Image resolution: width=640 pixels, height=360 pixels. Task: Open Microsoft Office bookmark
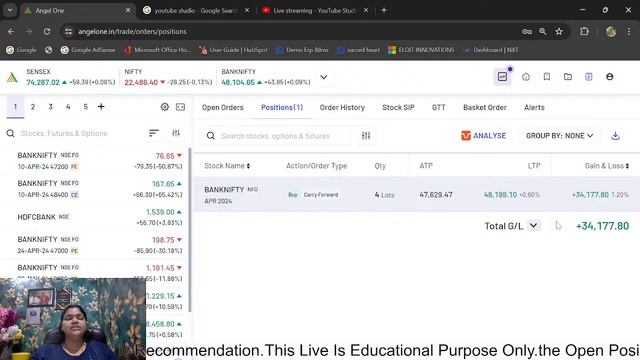point(158,50)
